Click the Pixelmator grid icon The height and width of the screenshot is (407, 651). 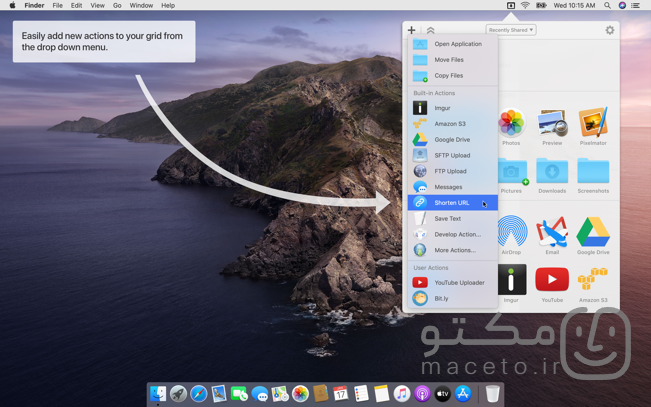[593, 123]
